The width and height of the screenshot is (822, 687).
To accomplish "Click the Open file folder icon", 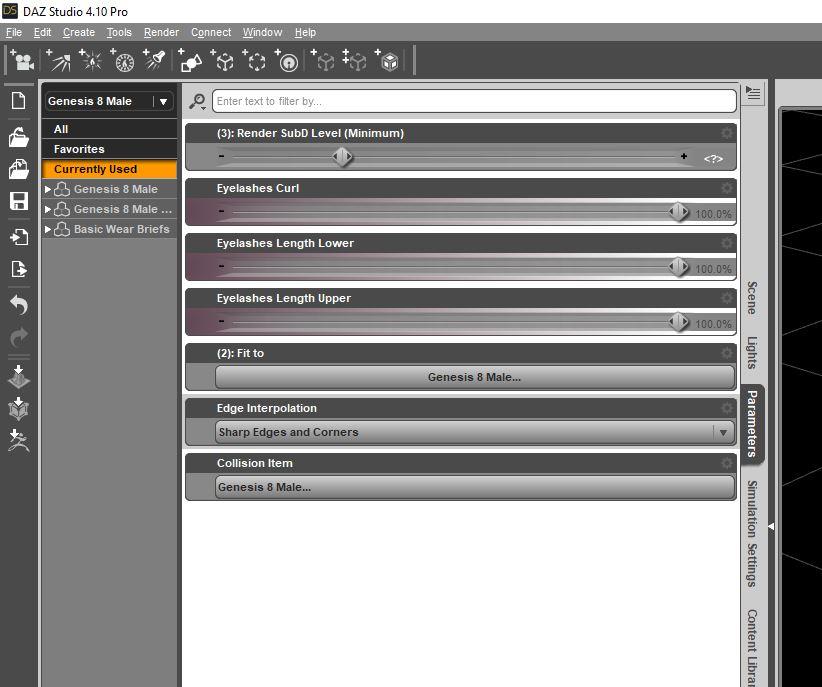I will [x=19, y=137].
